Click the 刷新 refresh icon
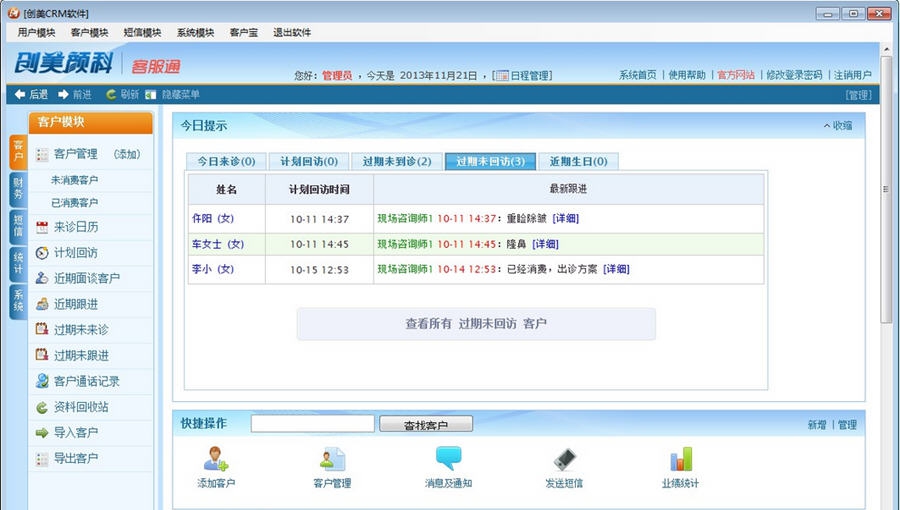 [111, 94]
